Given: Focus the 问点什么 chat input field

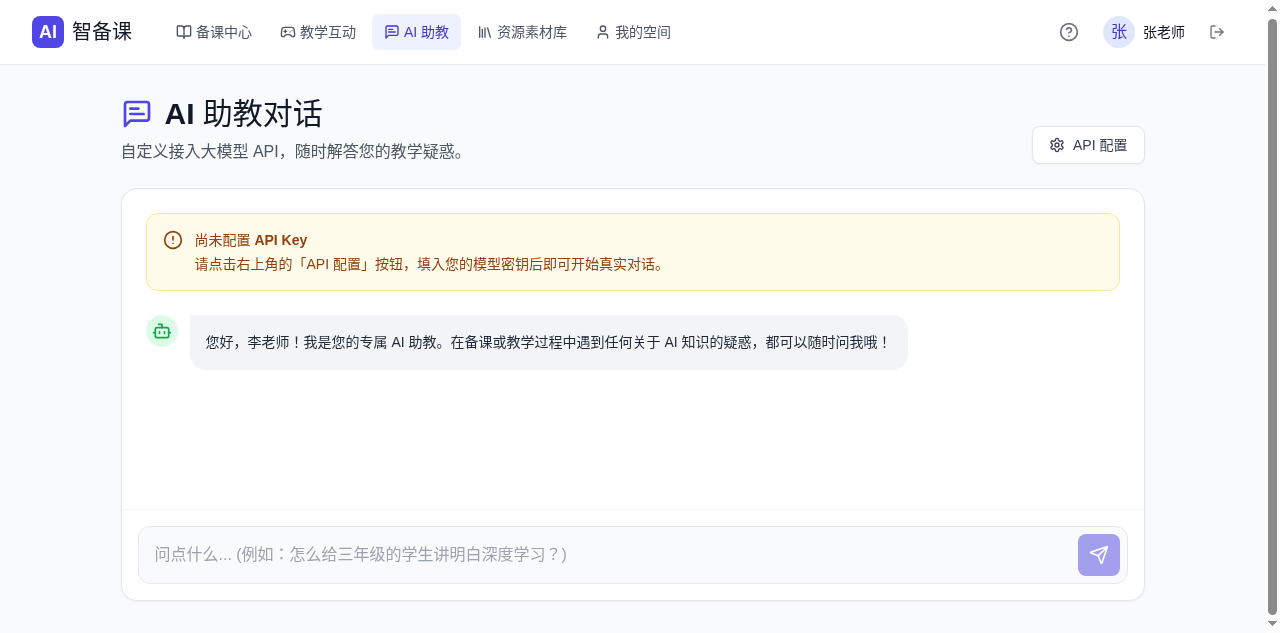Looking at the screenshot, I should [x=606, y=555].
